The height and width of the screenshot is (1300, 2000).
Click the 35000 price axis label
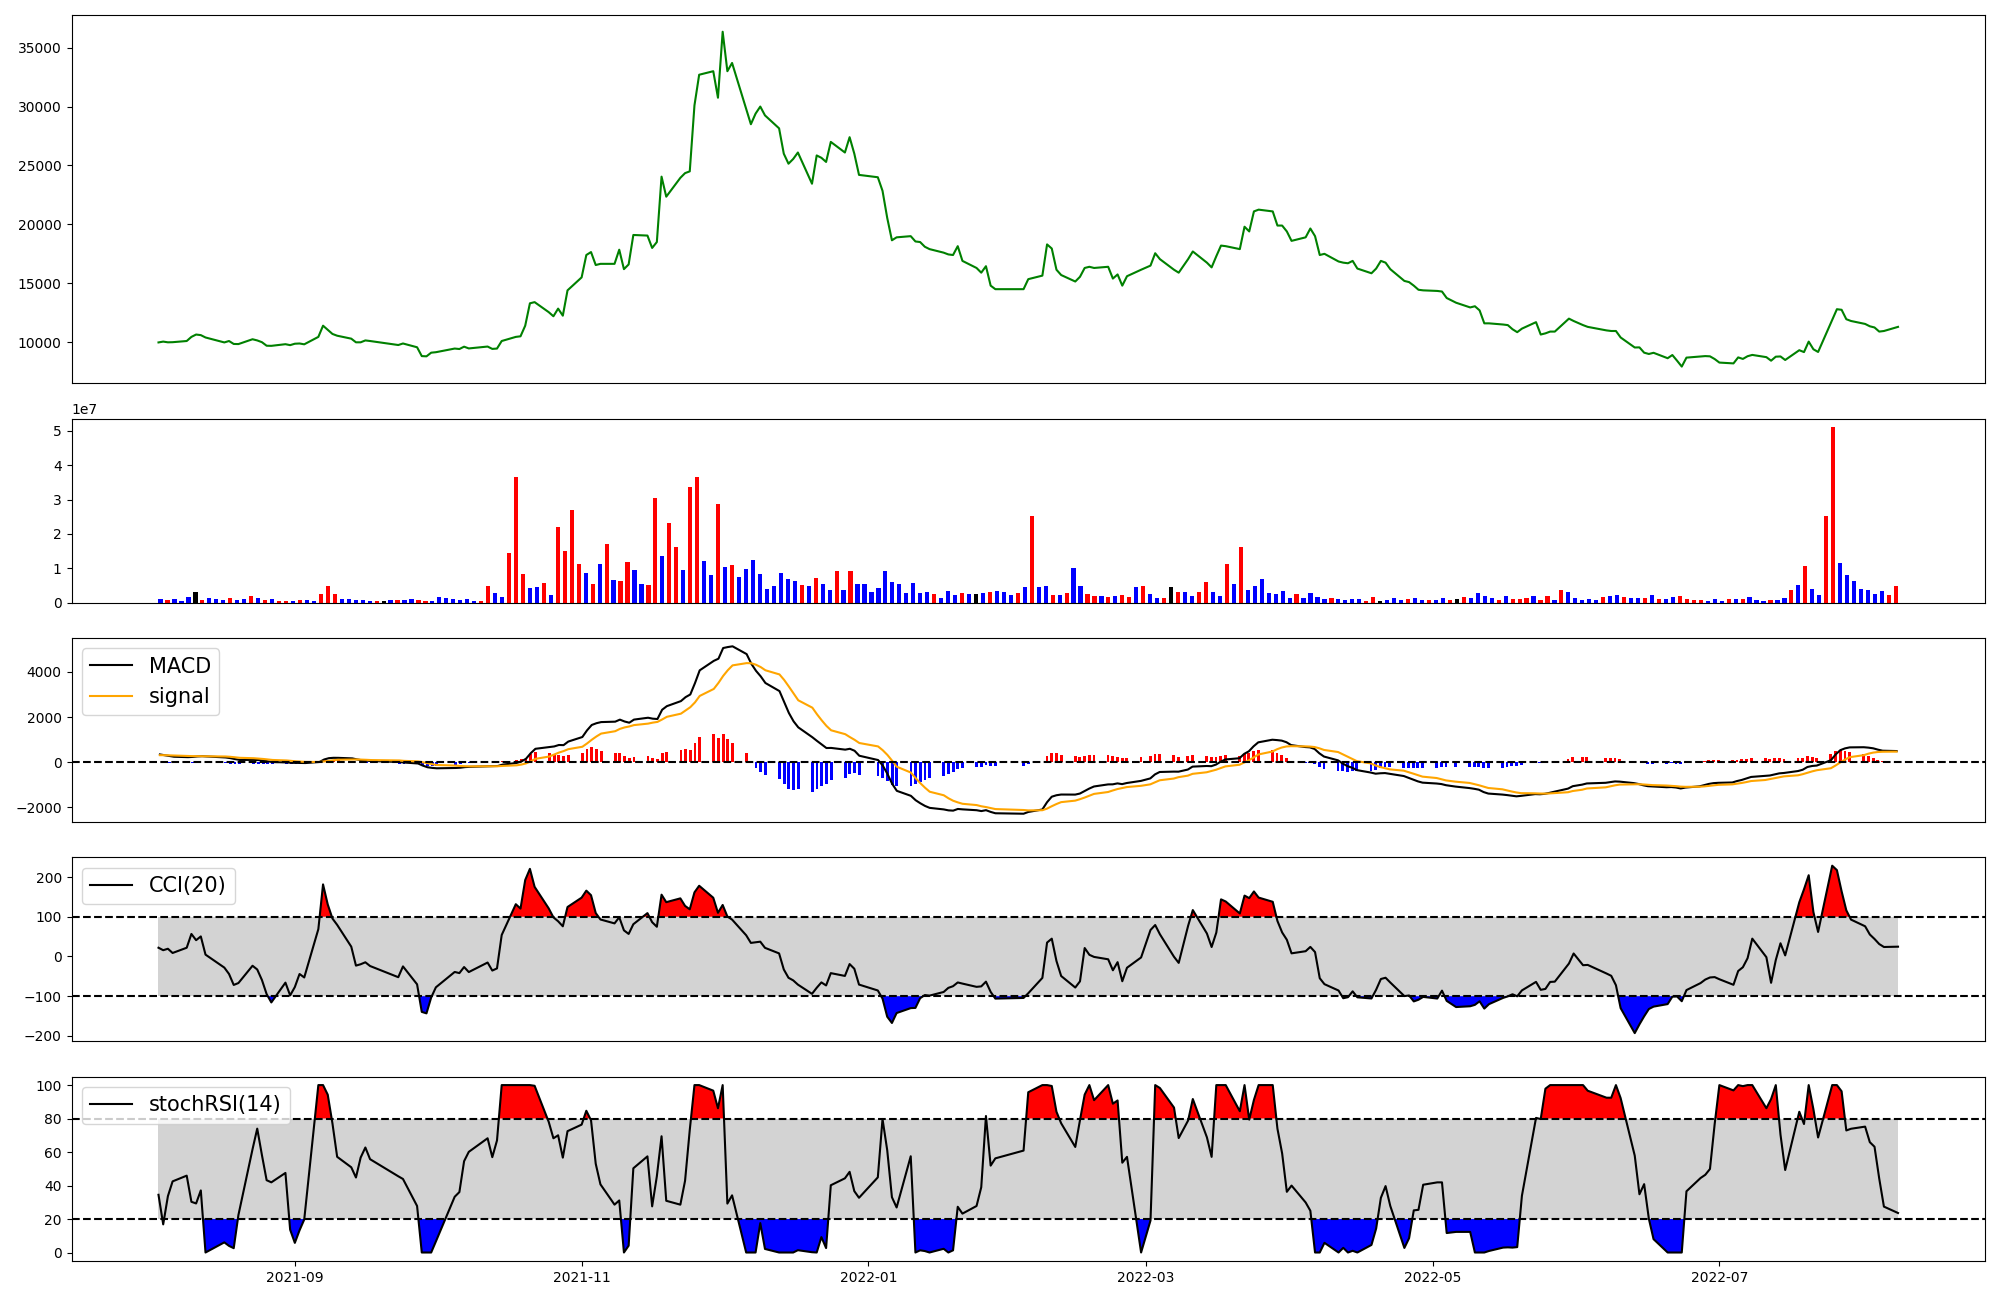40,49
